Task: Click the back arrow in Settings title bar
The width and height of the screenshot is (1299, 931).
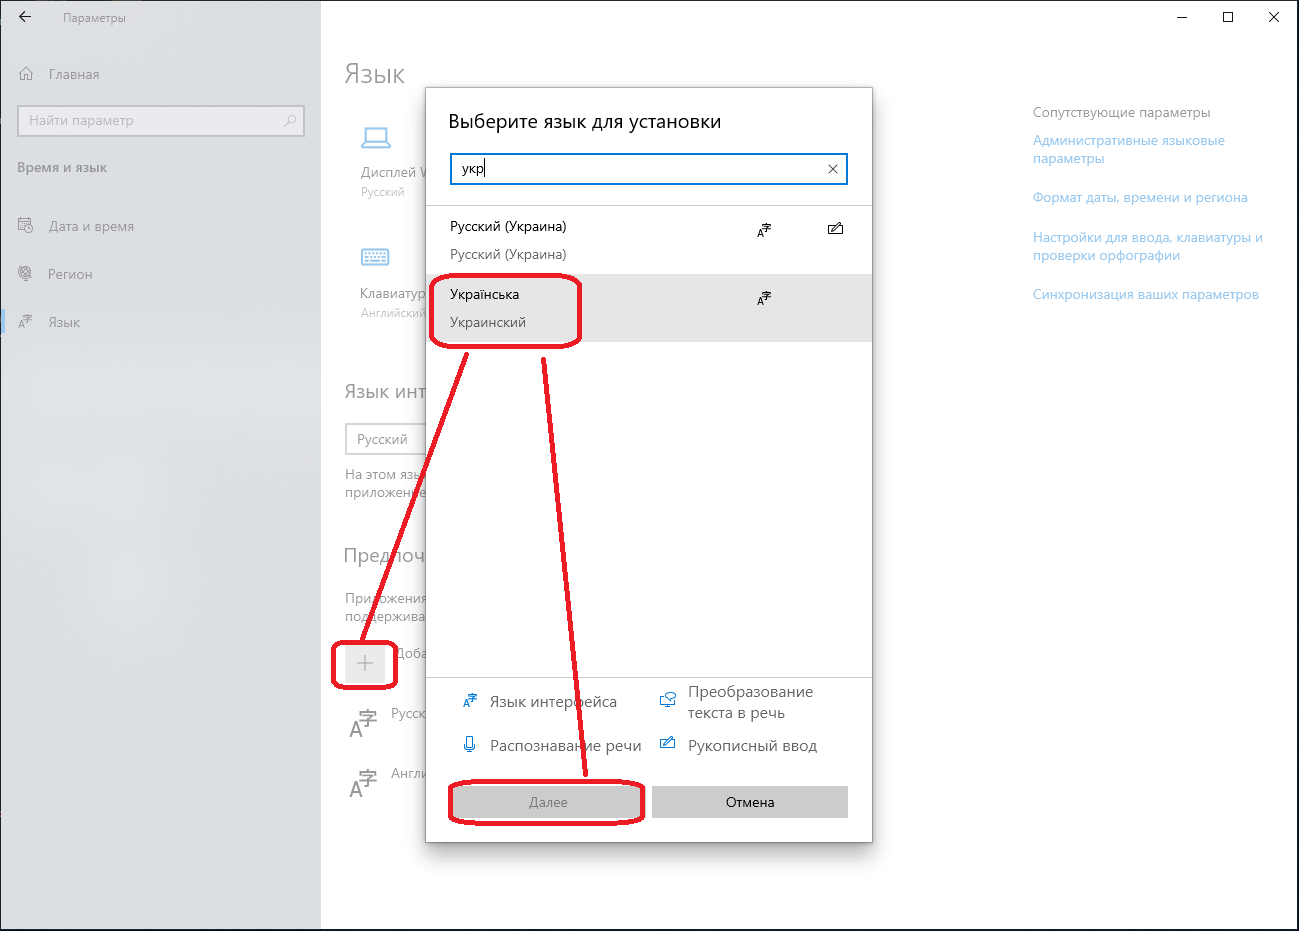Action: tap(25, 17)
